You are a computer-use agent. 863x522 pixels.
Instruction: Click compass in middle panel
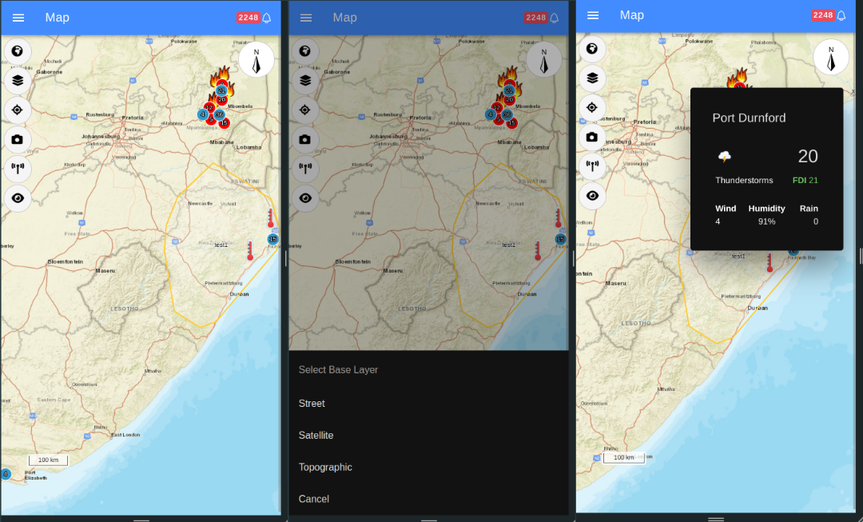click(544, 59)
